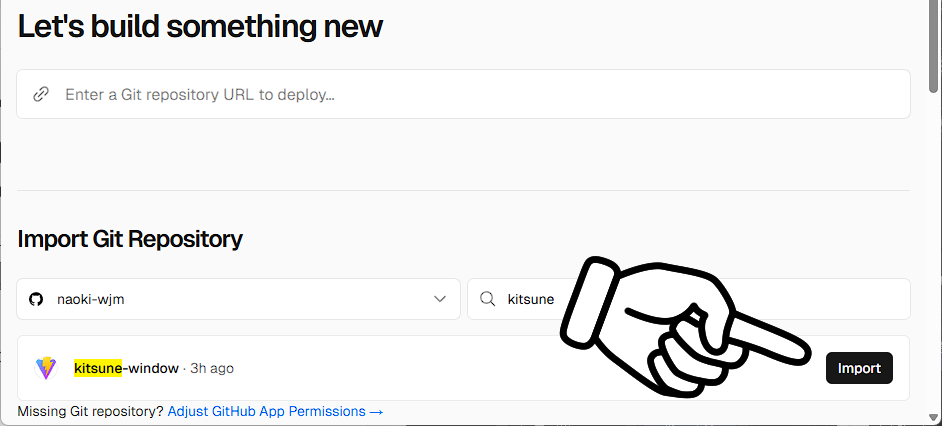Click the GitHub logo in account selector
942x426 pixels.
[x=37, y=299]
